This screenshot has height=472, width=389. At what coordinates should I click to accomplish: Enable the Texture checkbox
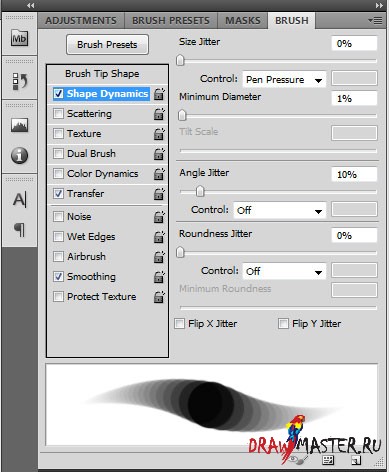58,134
